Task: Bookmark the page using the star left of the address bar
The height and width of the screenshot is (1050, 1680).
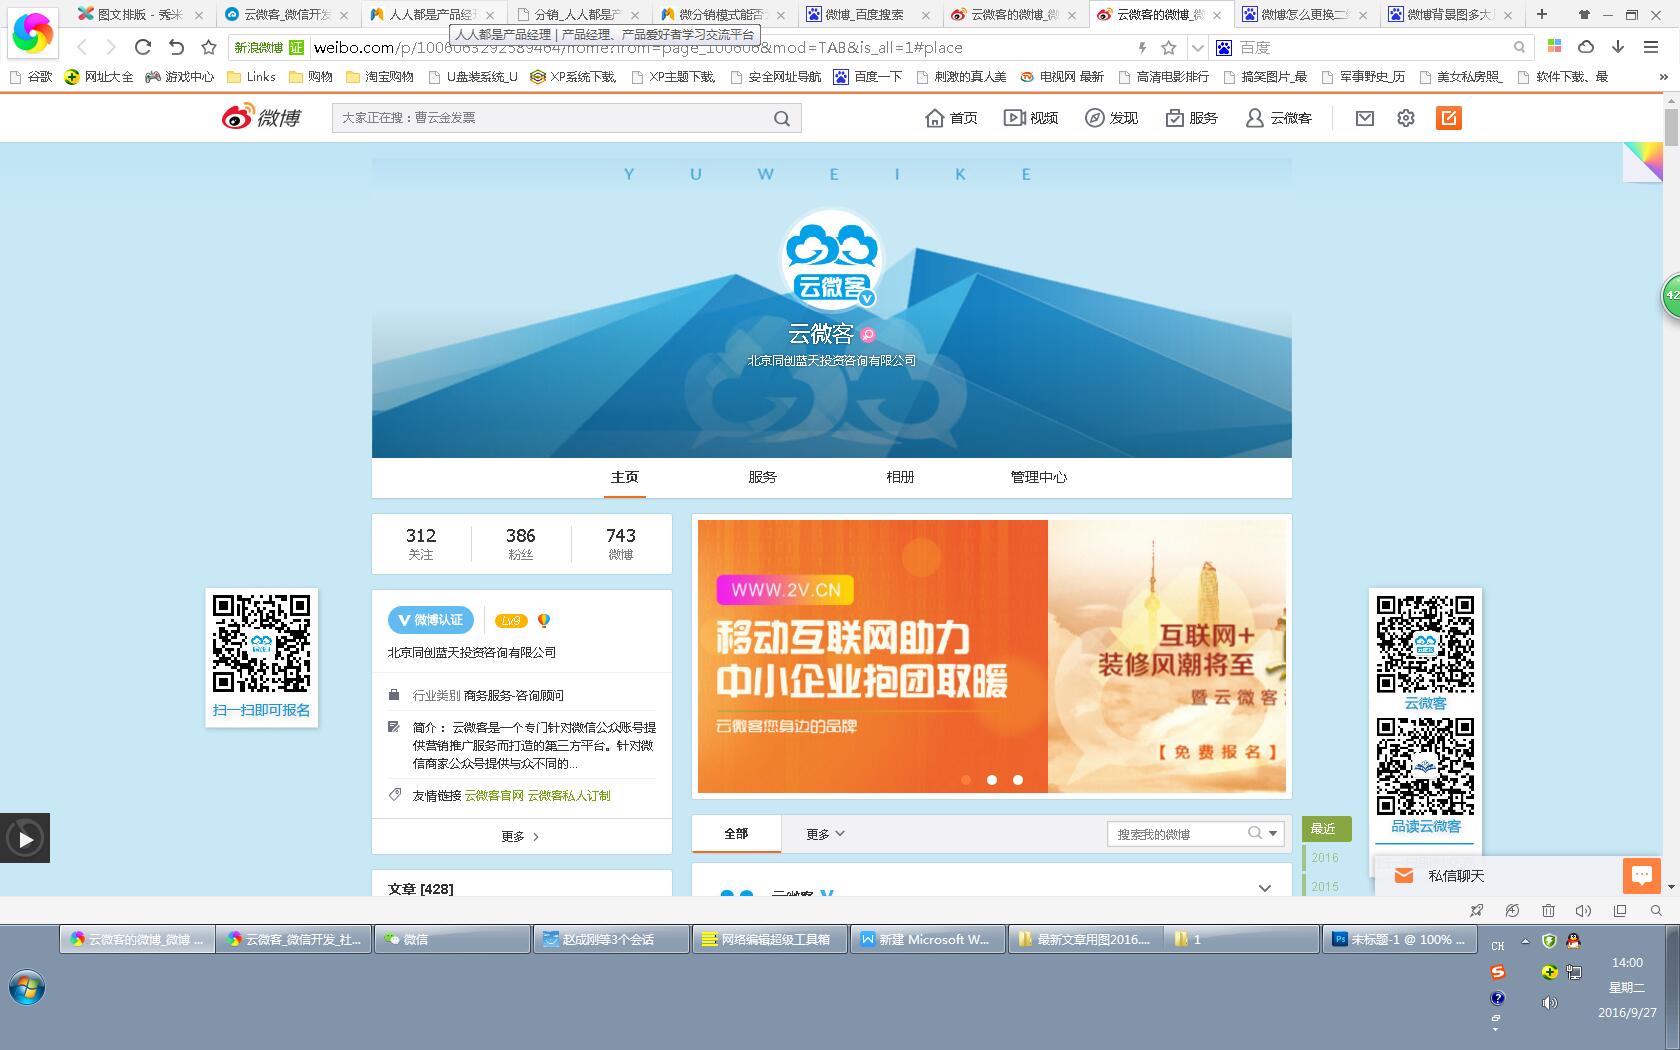Action: (208, 47)
